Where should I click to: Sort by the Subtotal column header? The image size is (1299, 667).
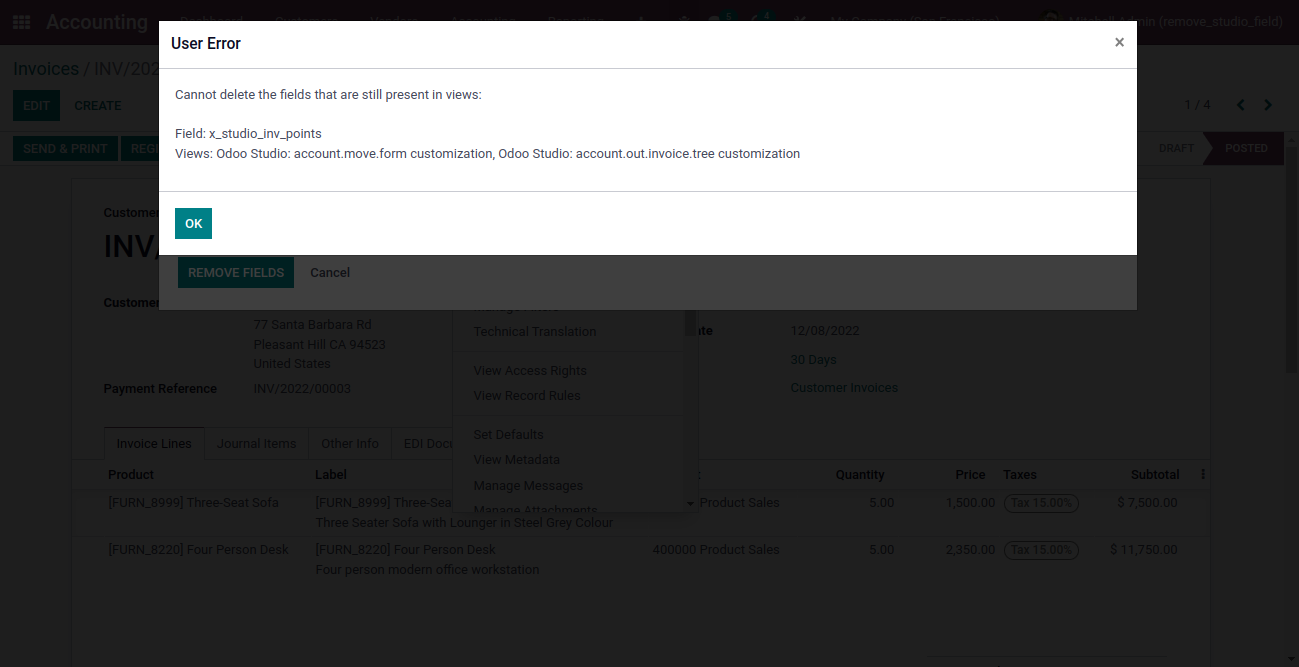[x=1155, y=474]
